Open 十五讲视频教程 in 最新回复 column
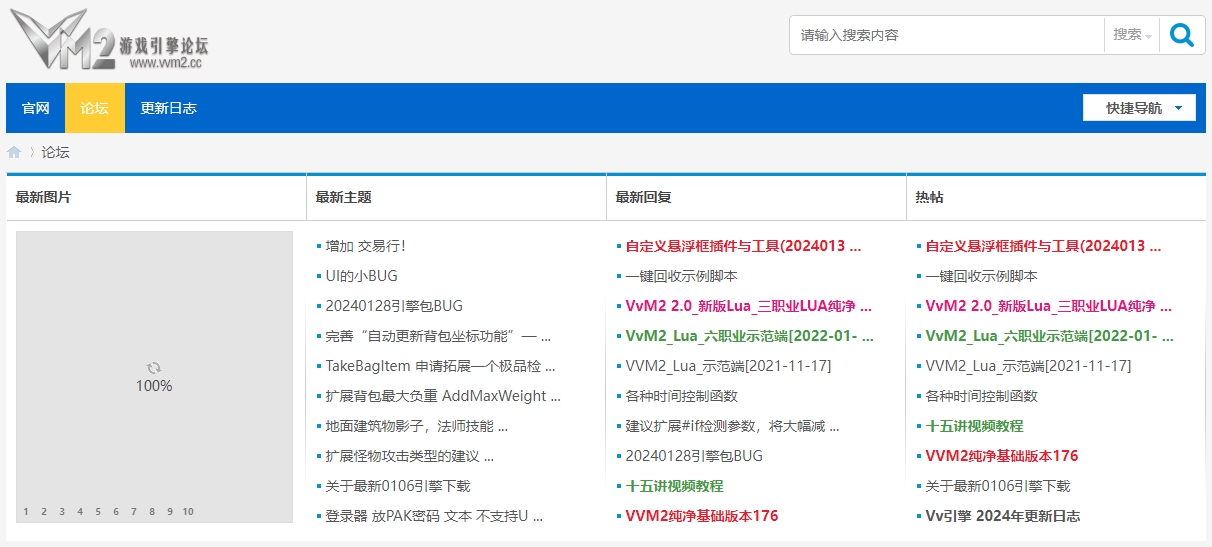1212x547 pixels. (x=674, y=486)
